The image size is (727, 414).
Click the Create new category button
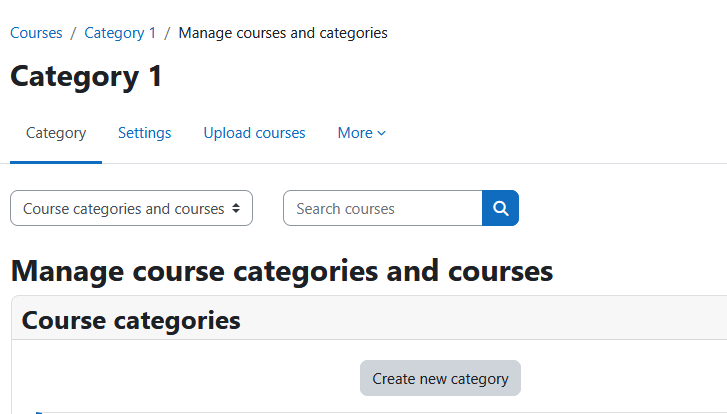point(440,378)
